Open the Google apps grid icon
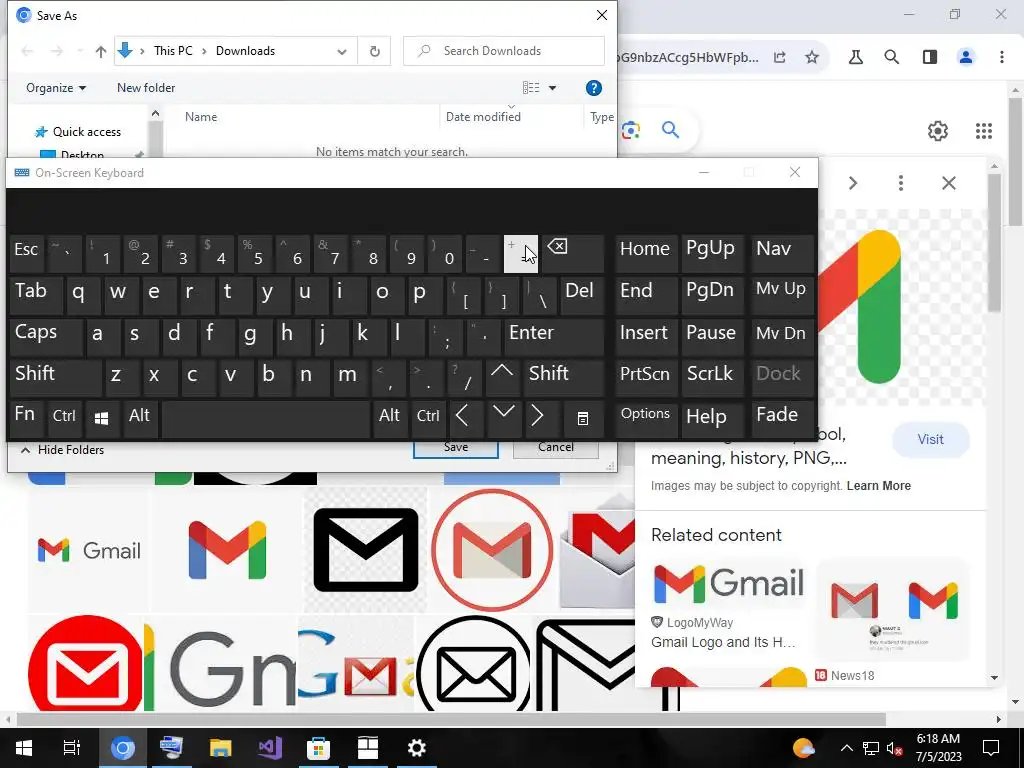Image resolution: width=1024 pixels, height=768 pixels. point(984,131)
